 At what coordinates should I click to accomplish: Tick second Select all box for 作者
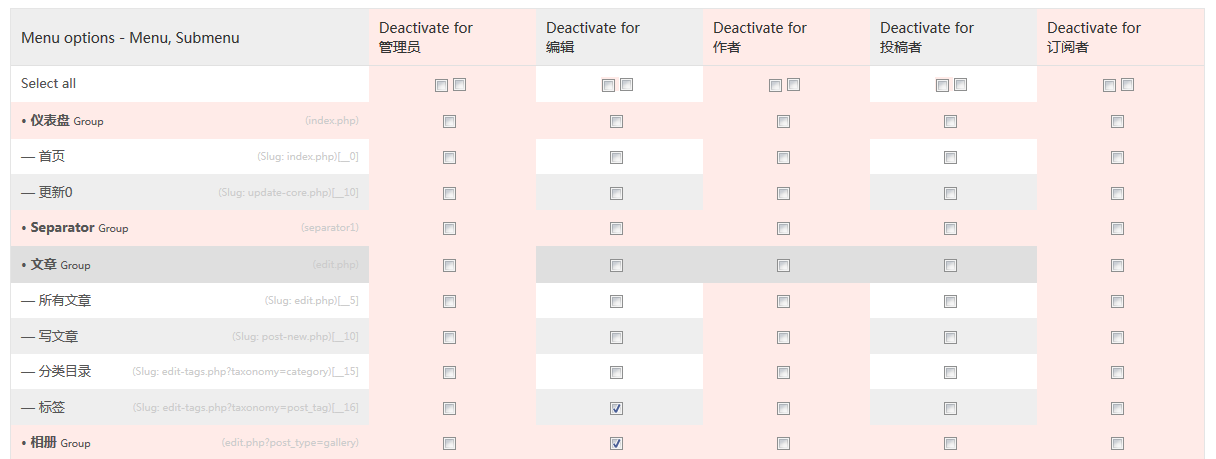coord(793,85)
